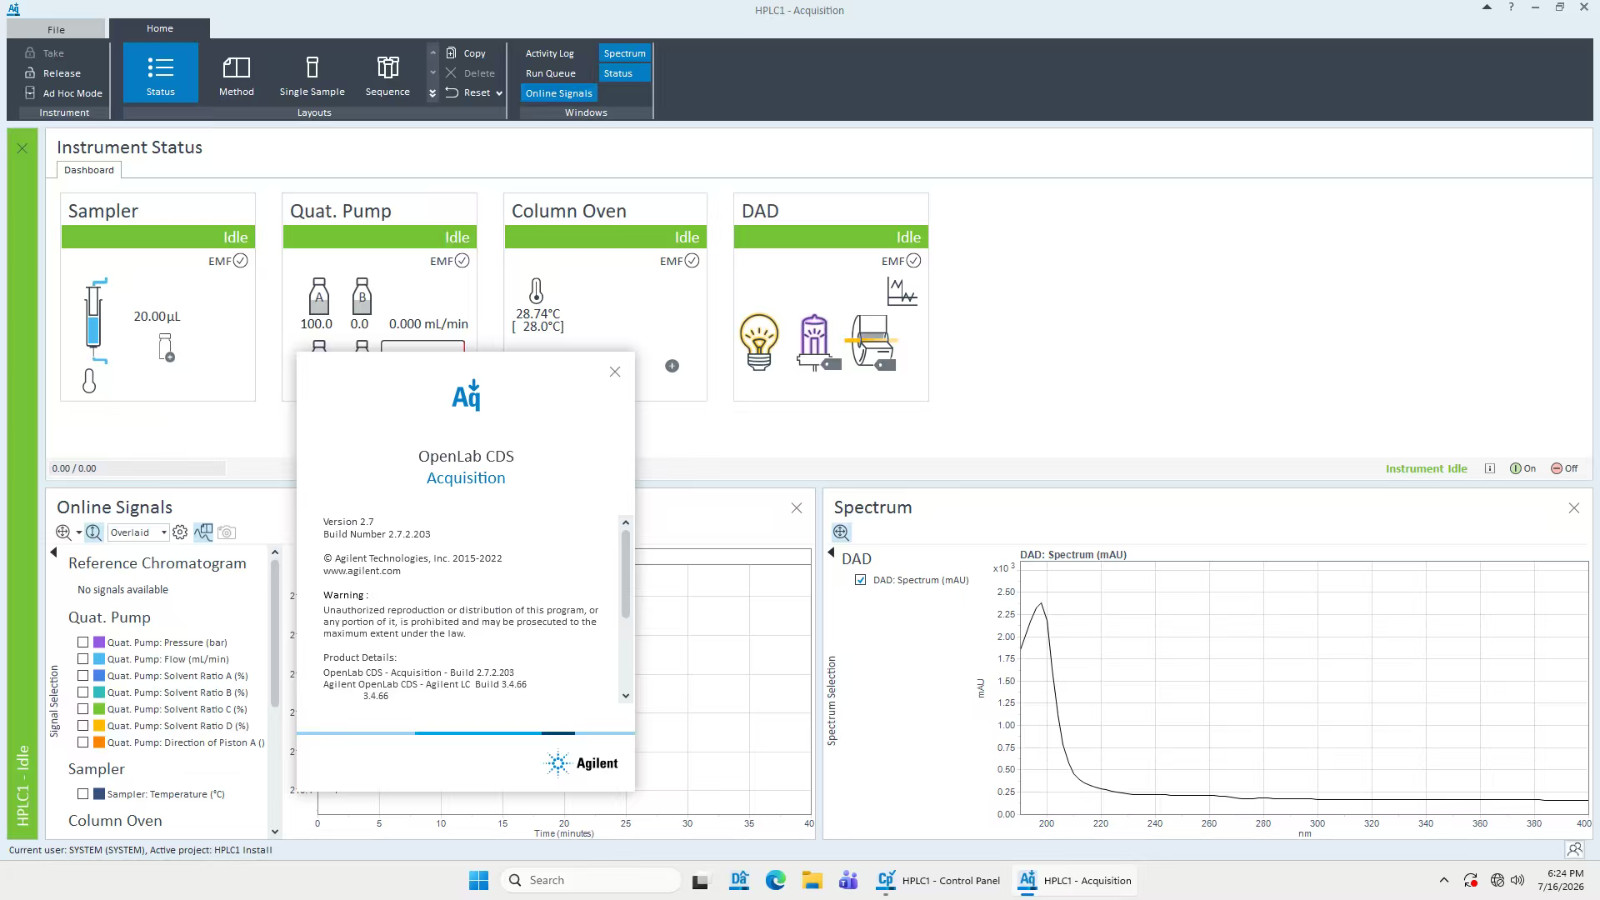The height and width of the screenshot is (900, 1600).
Task: Release the instrument
Action: click(53, 73)
